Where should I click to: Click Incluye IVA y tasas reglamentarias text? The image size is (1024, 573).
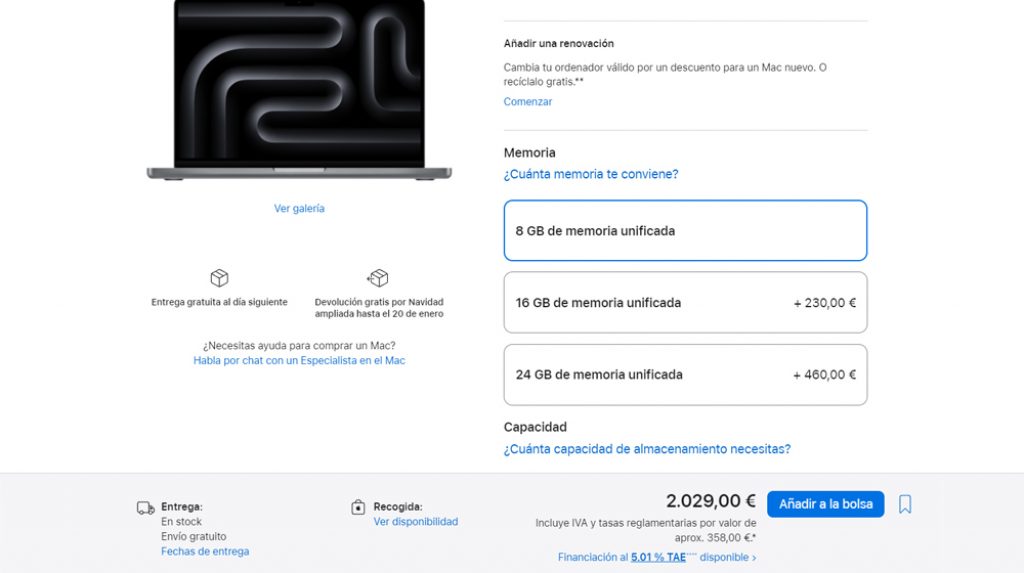pyautogui.click(x=646, y=530)
